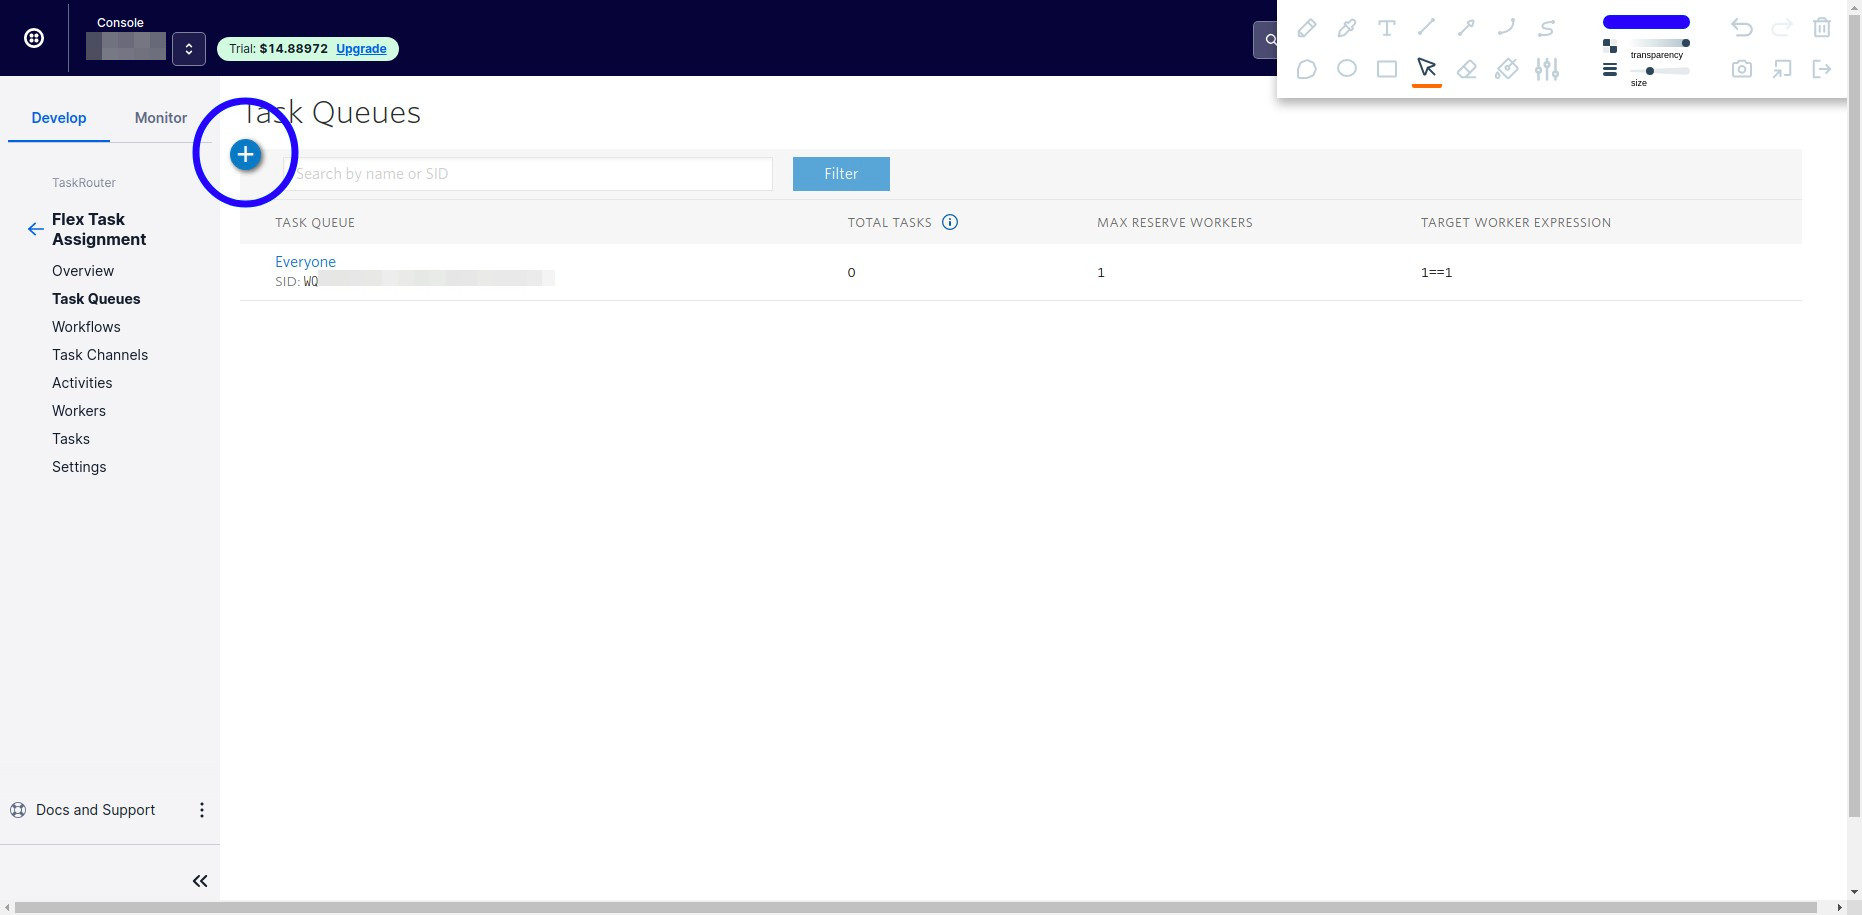Delete all annotations with trash icon
The image size is (1862, 915).
tap(1822, 28)
